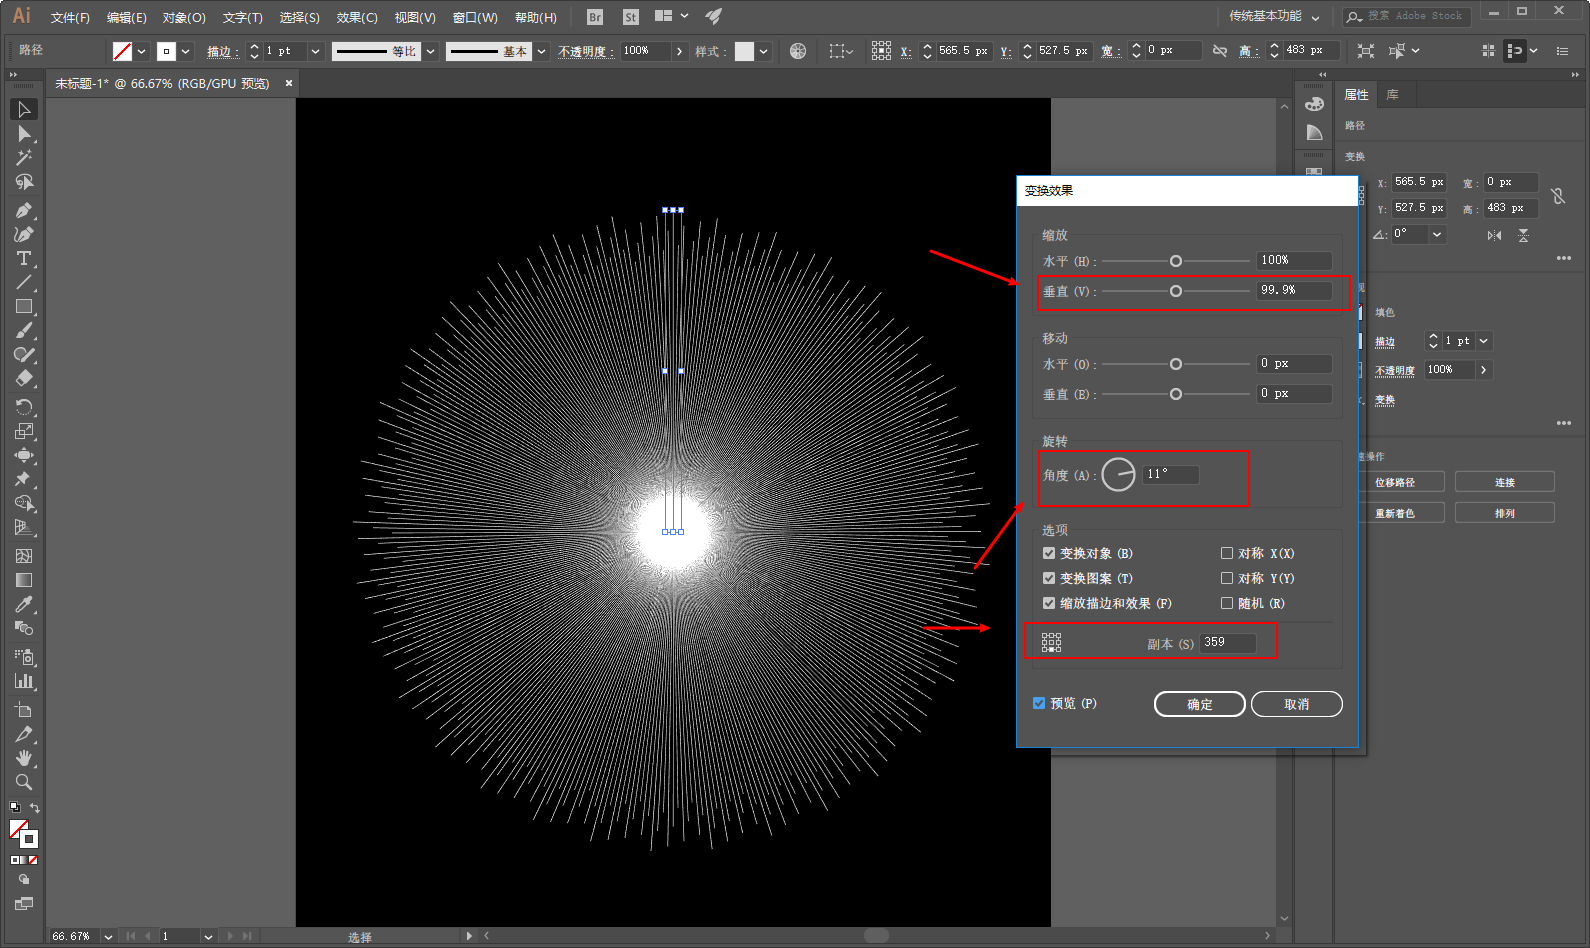The width and height of the screenshot is (1590, 948).
Task: Switch to the 库 panel tab
Action: tap(1393, 95)
